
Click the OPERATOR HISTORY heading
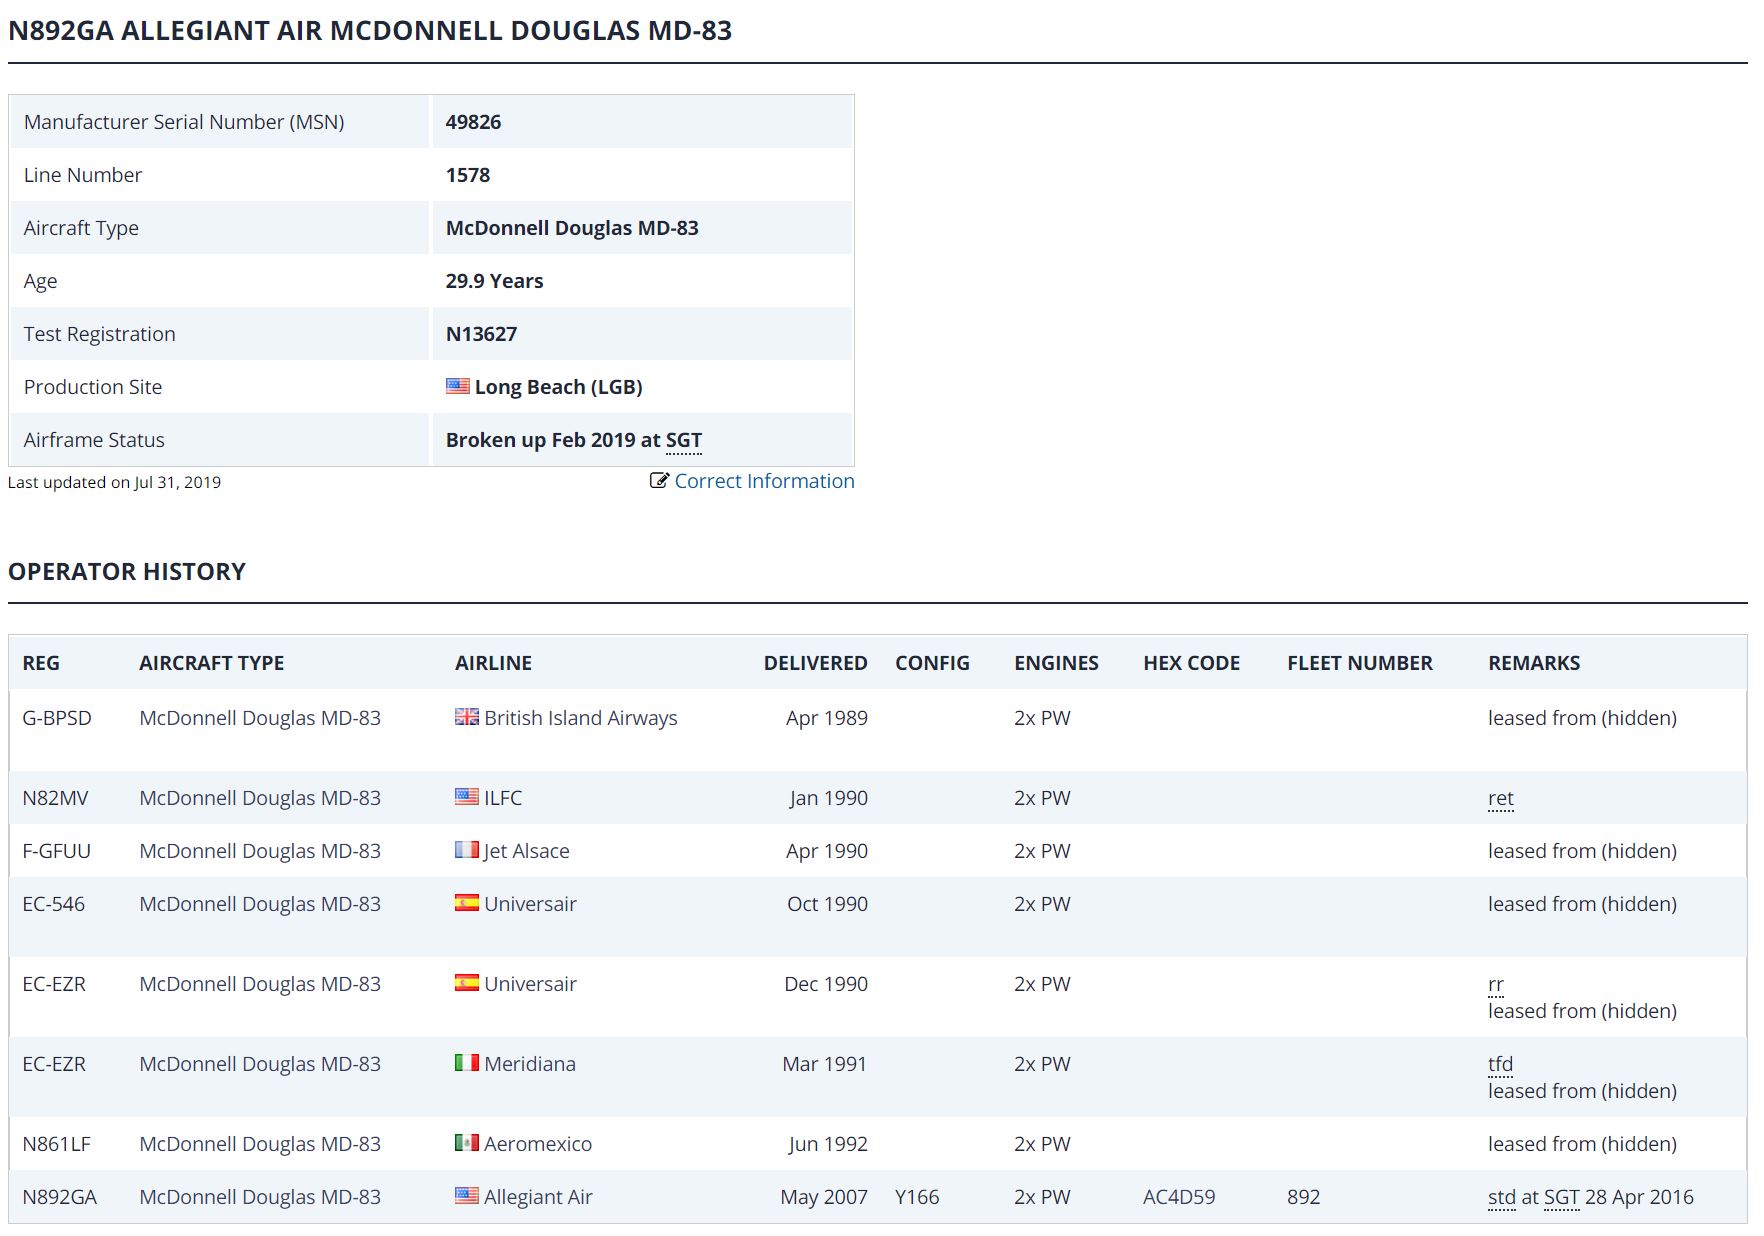coord(127,571)
